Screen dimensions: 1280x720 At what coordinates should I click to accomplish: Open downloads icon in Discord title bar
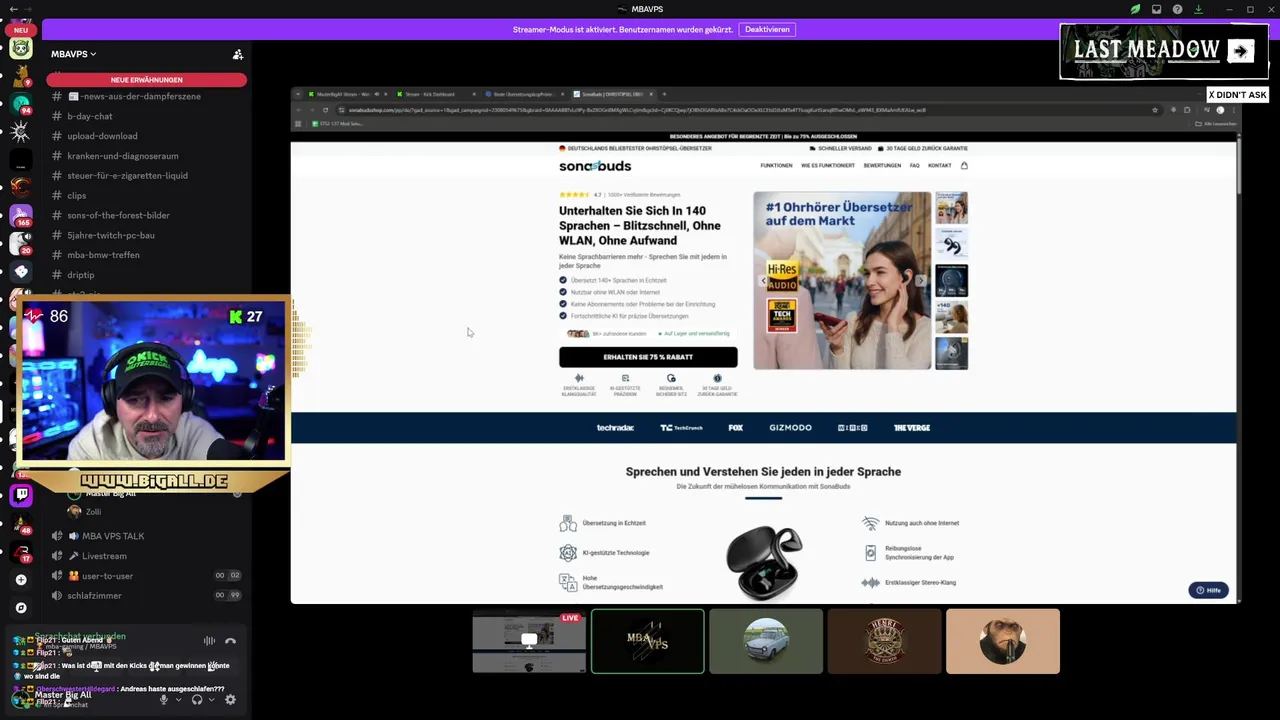(x=1198, y=9)
